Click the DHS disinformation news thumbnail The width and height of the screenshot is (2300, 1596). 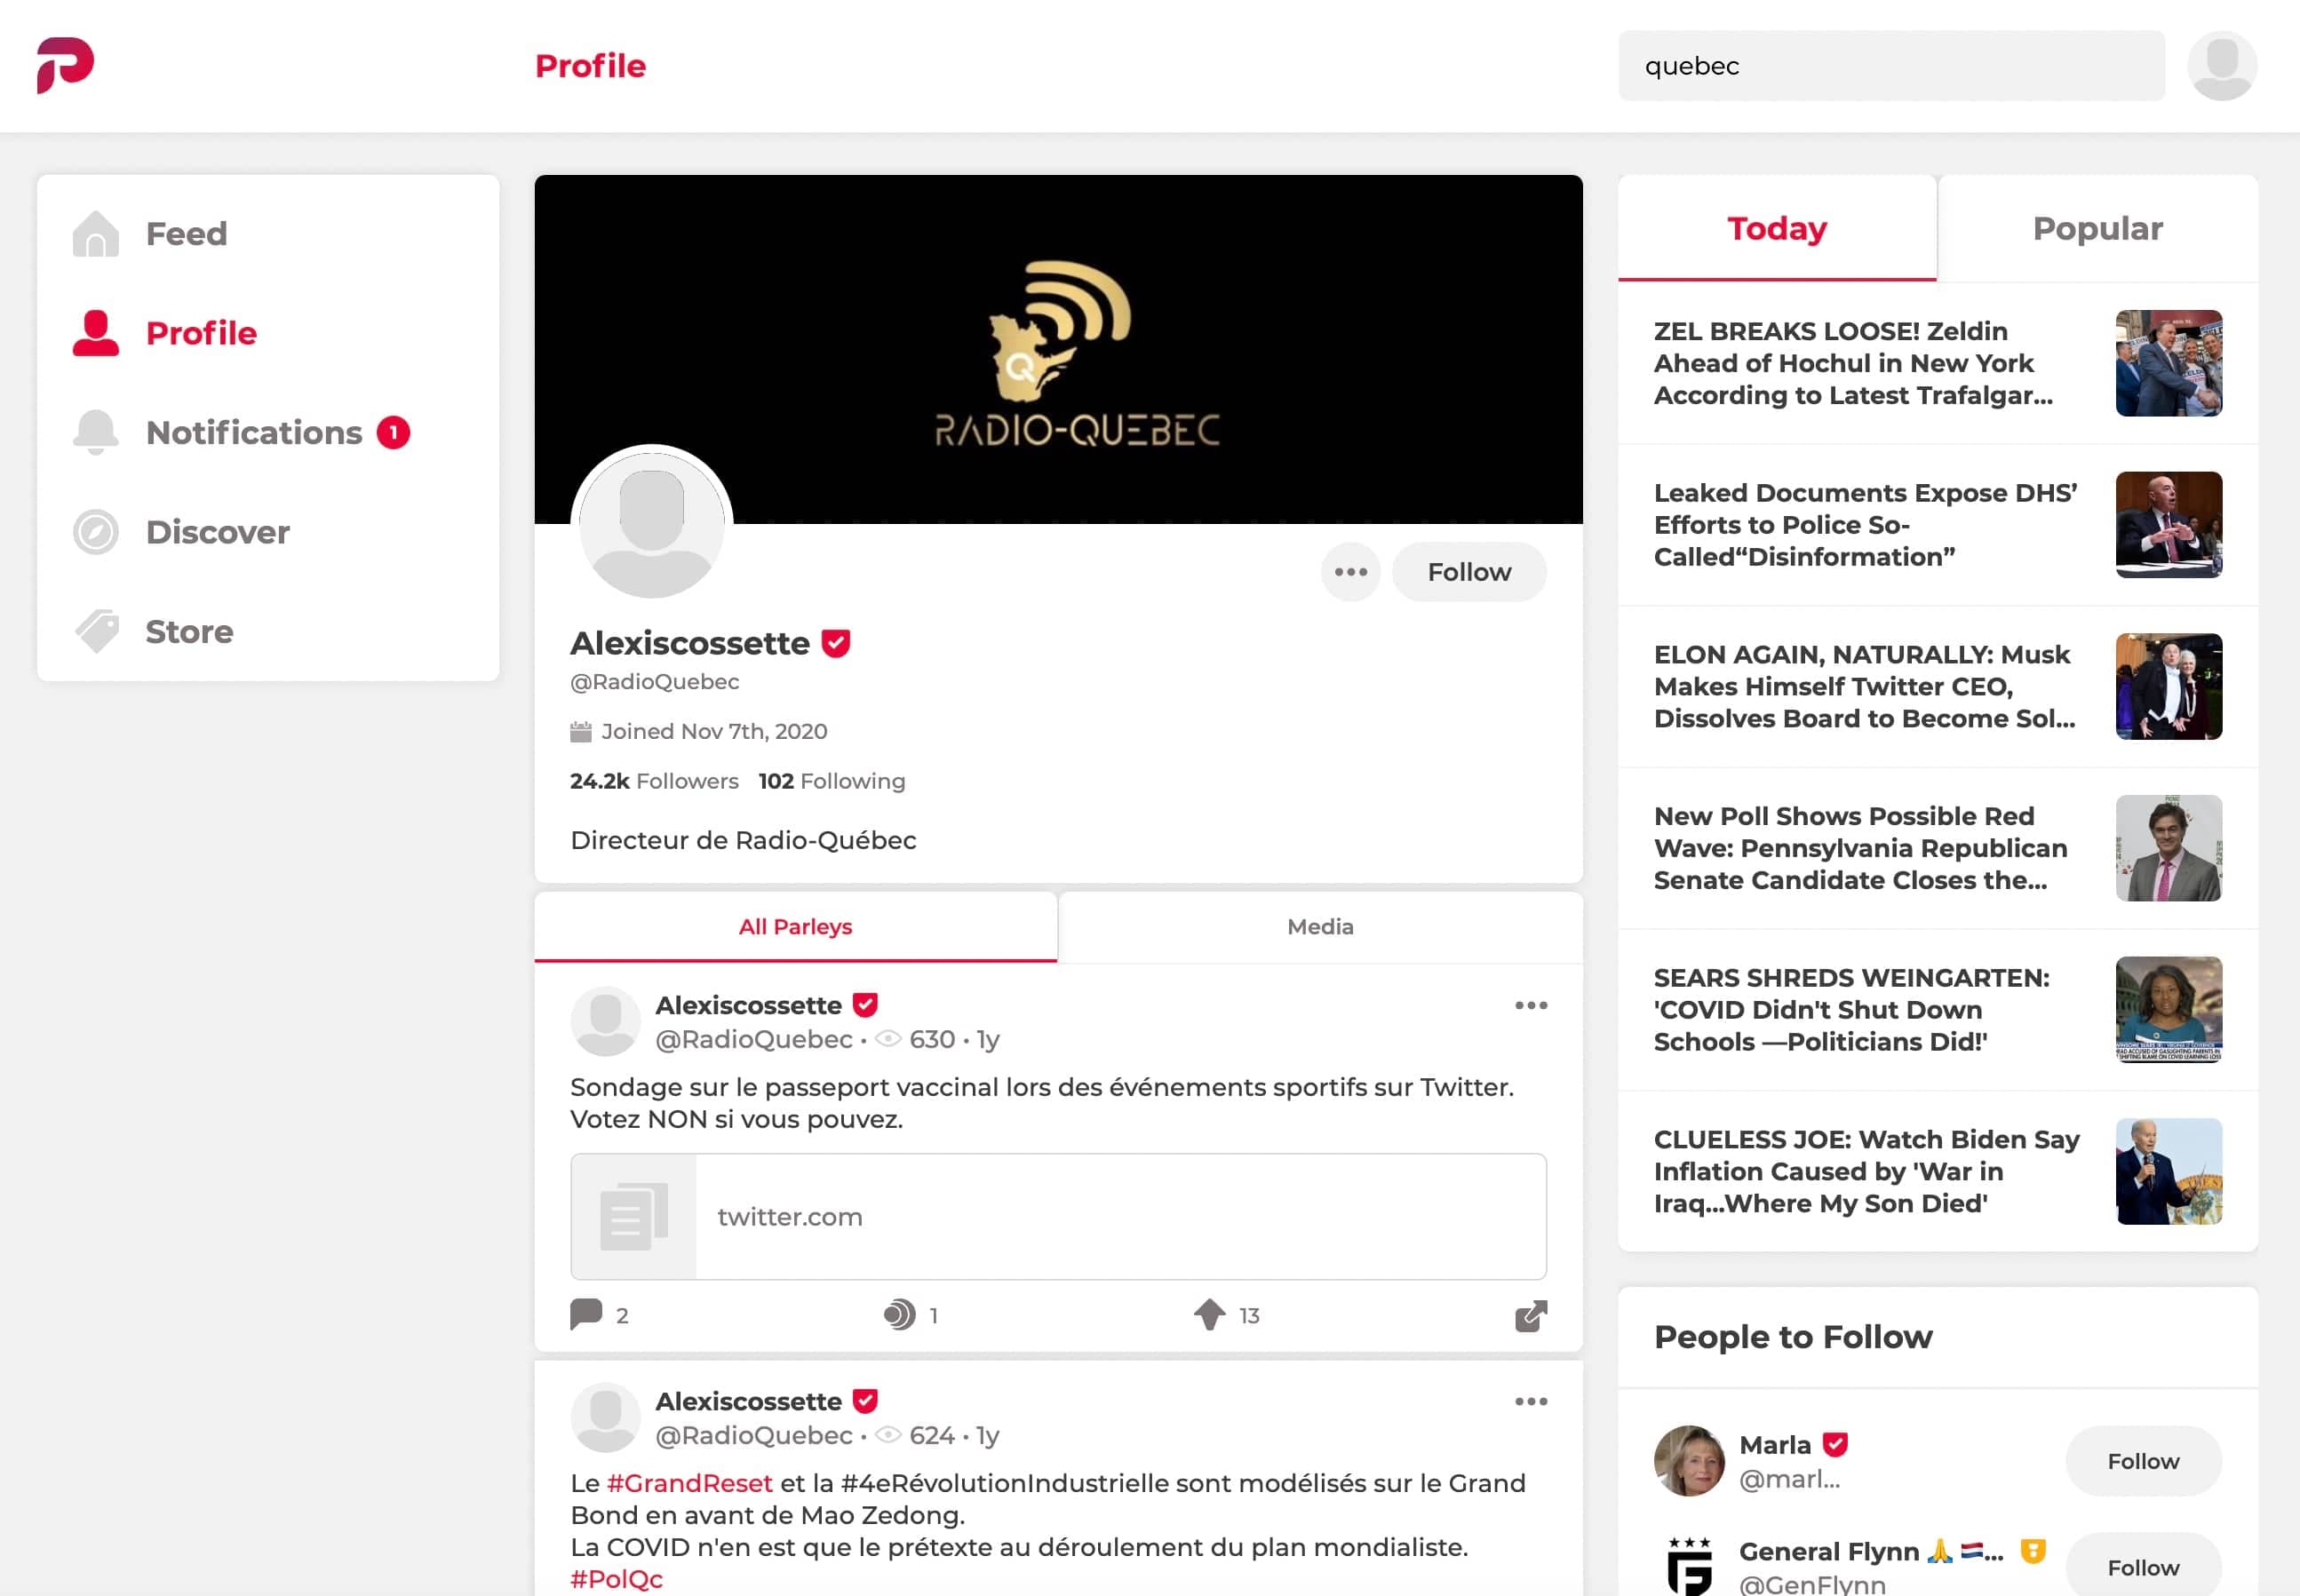[2168, 524]
